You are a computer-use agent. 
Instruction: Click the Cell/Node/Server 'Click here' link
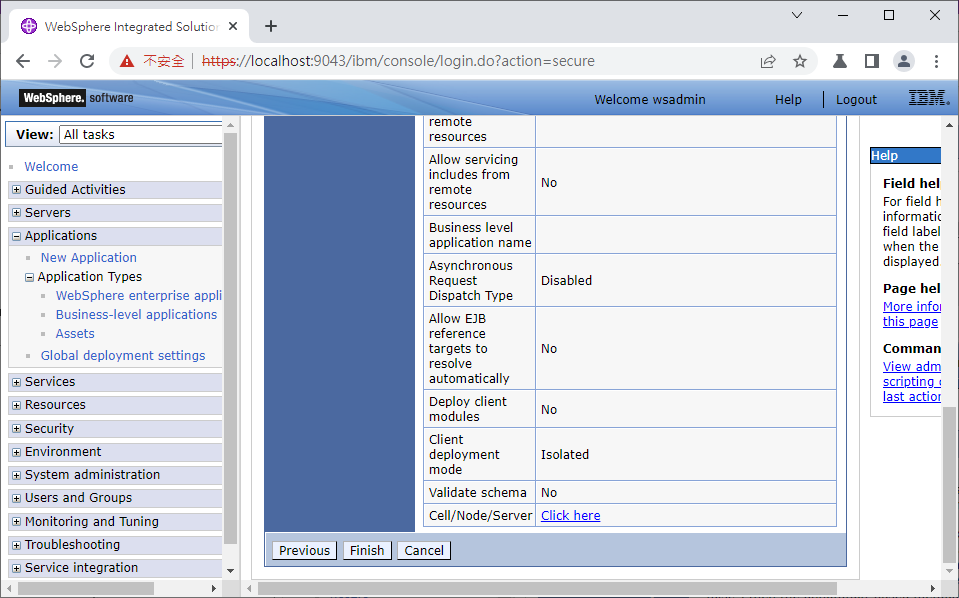[571, 515]
